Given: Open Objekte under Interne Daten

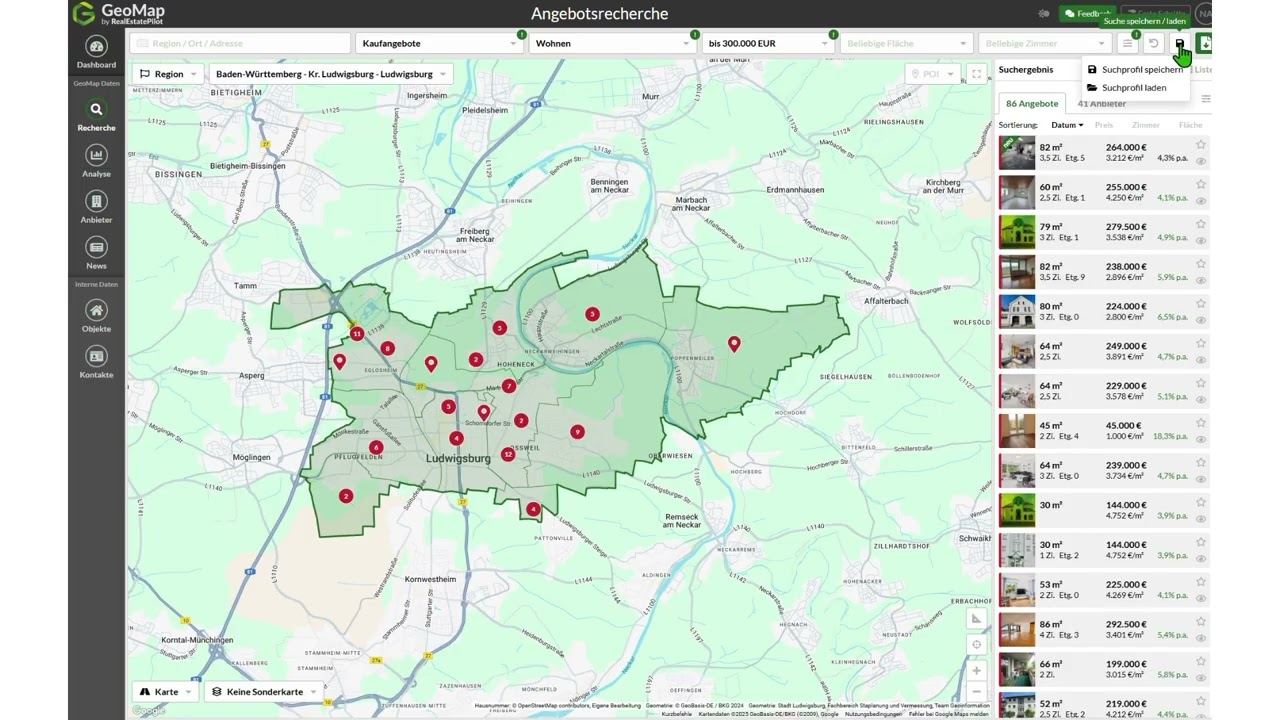Looking at the screenshot, I should (x=96, y=316).
